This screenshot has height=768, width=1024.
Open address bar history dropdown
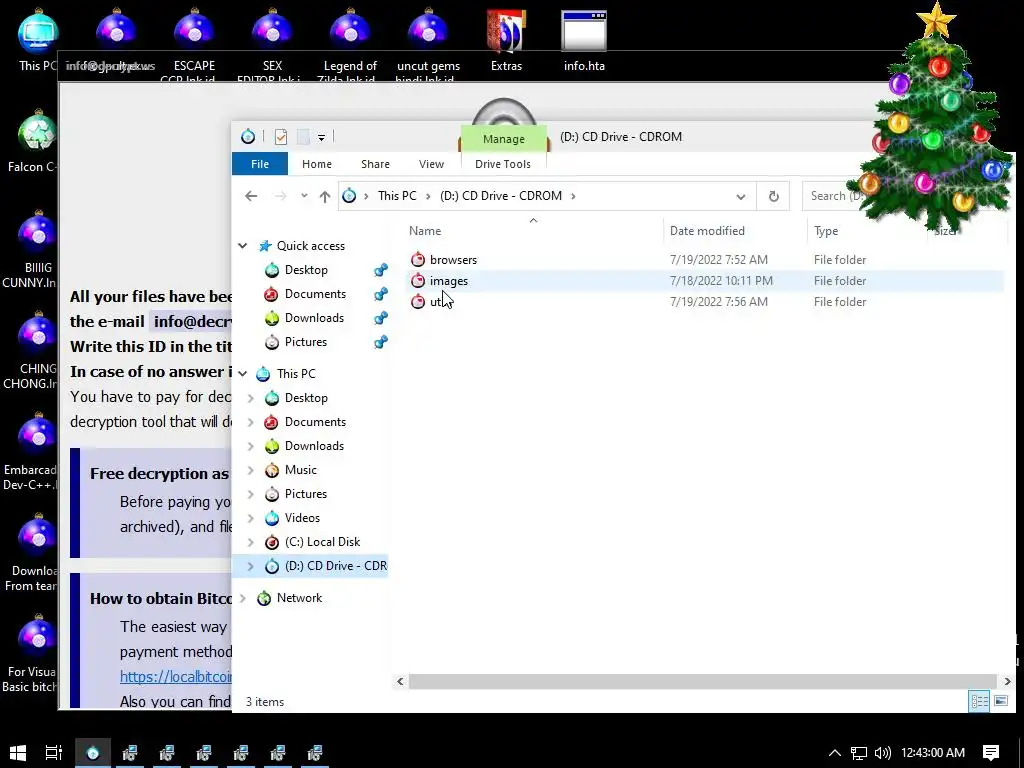coord(741,196)
